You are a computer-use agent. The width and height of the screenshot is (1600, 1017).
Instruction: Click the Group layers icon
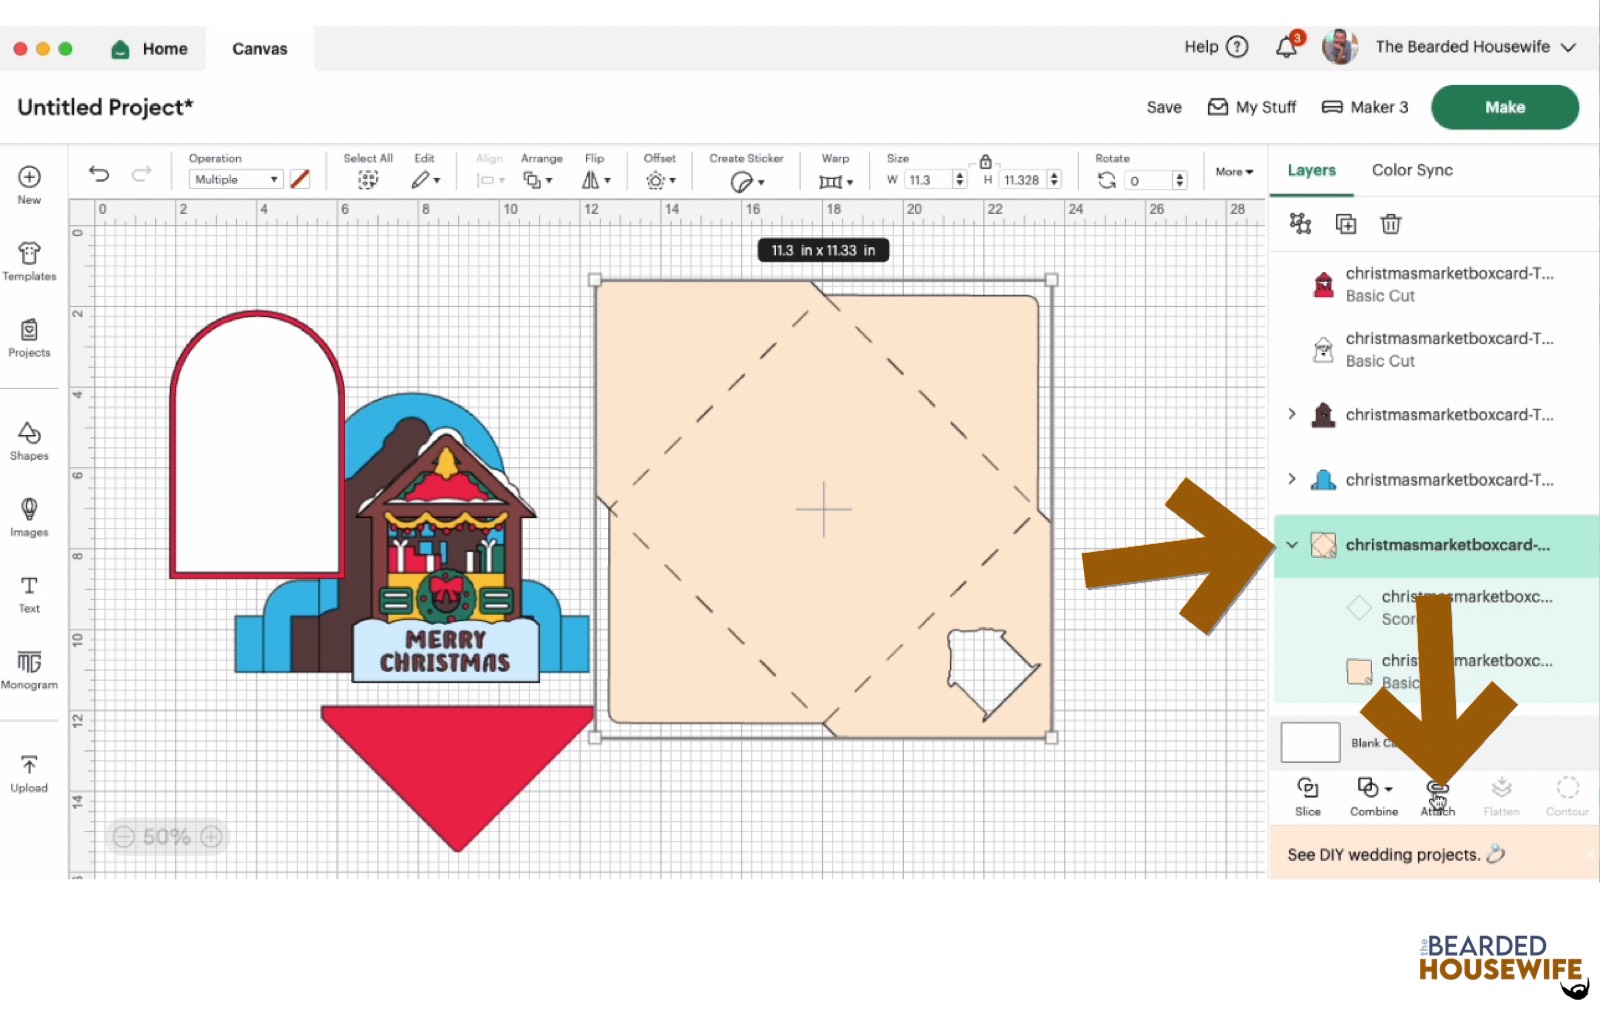pyautogui.click(x=1300, y=223)
